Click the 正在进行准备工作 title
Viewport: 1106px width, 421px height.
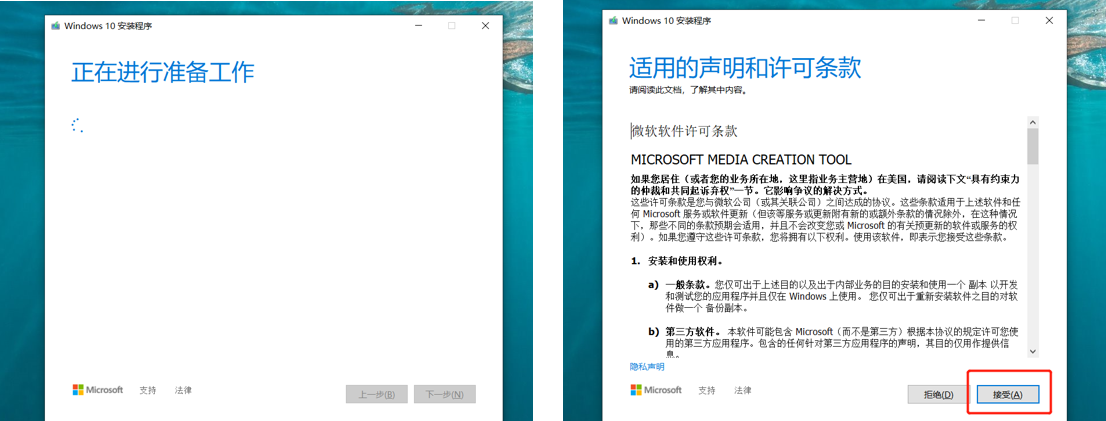pyautogui.click(x=163, y=72)
